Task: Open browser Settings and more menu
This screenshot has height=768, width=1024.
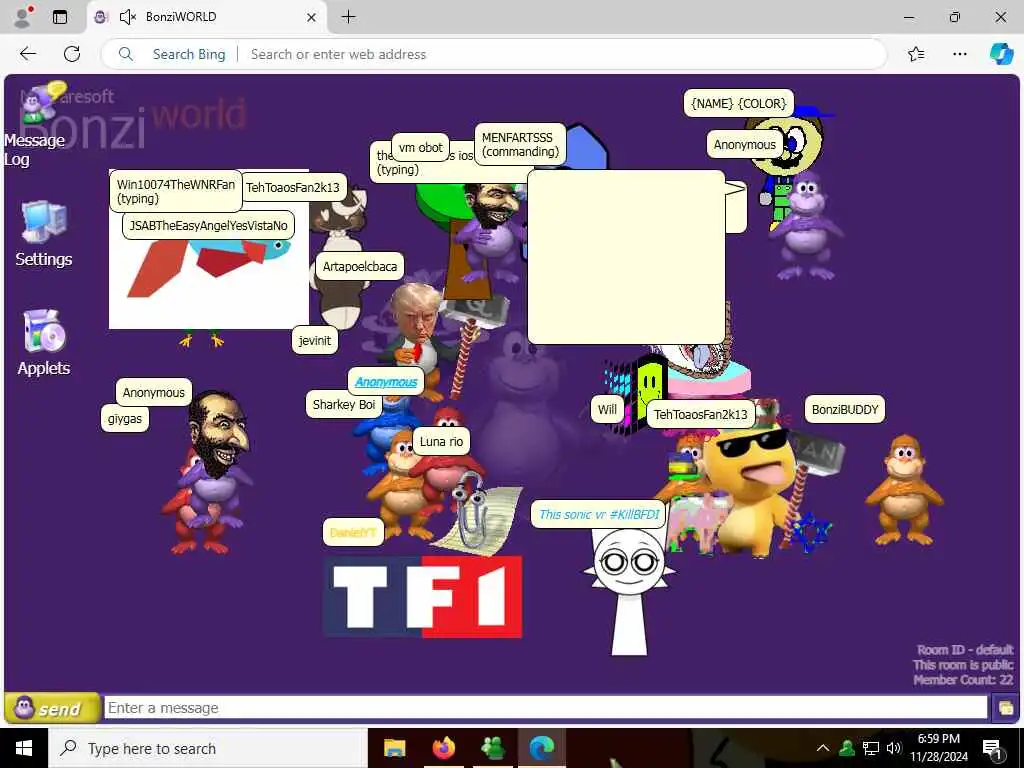Action: pos(959,54)
